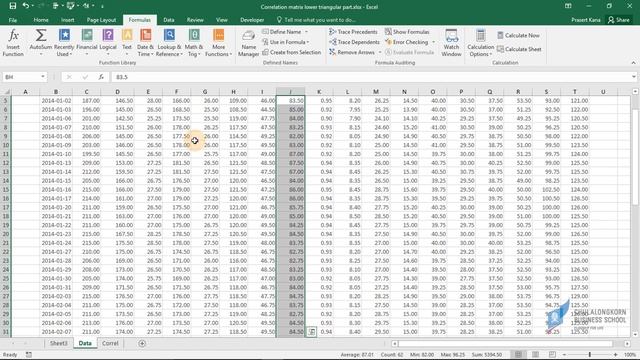Collapse the ribbon
This screenshot has width=640, height=360.
click(633, 63)
